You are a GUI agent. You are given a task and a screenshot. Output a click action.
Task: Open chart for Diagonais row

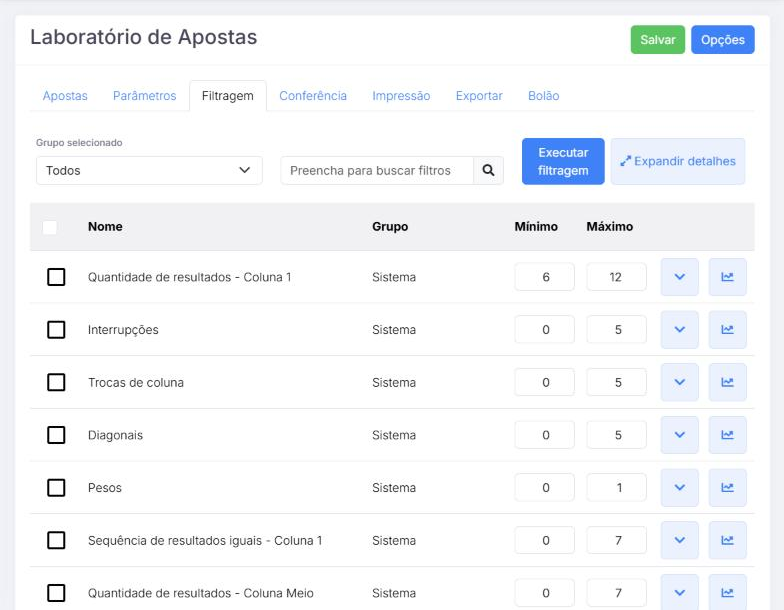click(728, 435)
